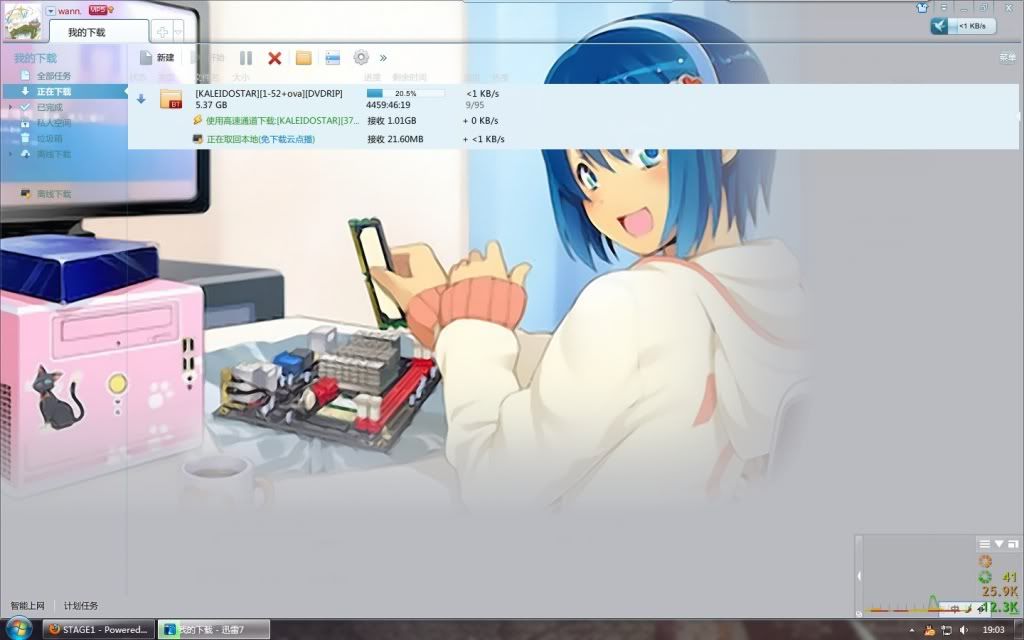The height and width of the screenshot is (640, 1024).
Task: Expand the 已完成 tree arrow
Action: (10, 107)
